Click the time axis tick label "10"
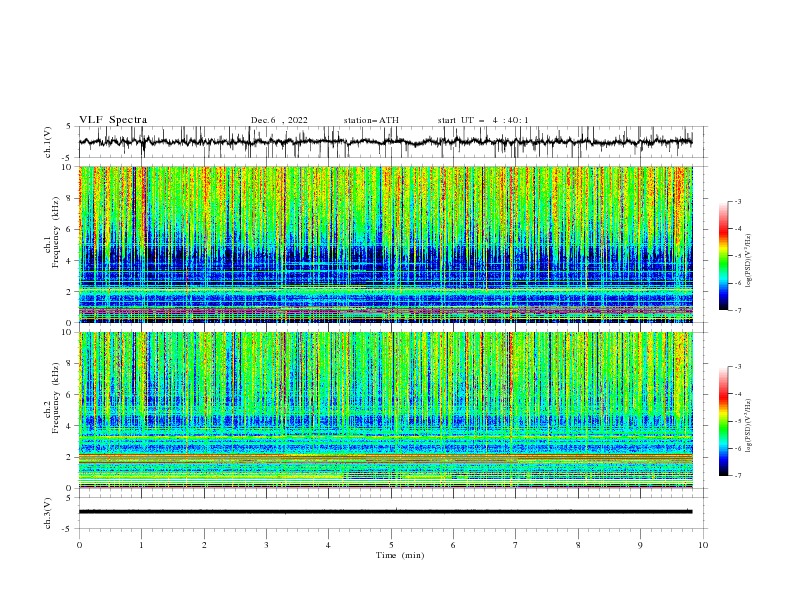Image resolution: width=792 pixels, height=612 pixels. [703, 545]
